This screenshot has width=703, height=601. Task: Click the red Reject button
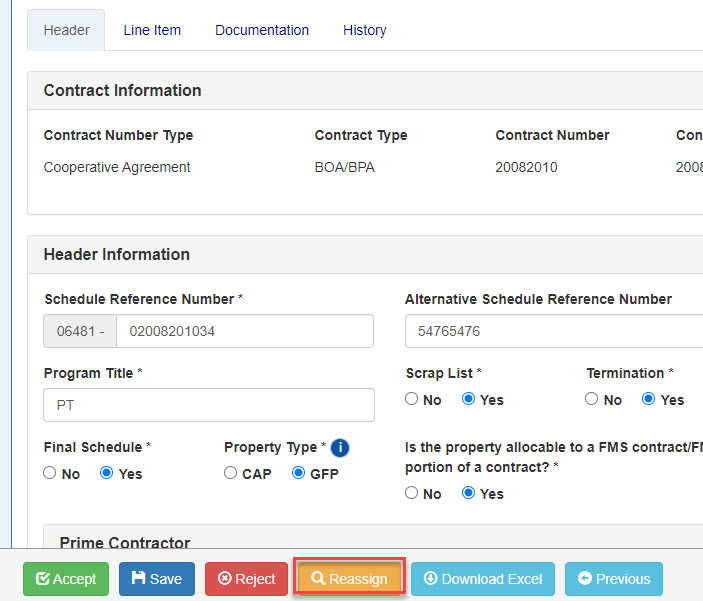[x=246, y=579]
